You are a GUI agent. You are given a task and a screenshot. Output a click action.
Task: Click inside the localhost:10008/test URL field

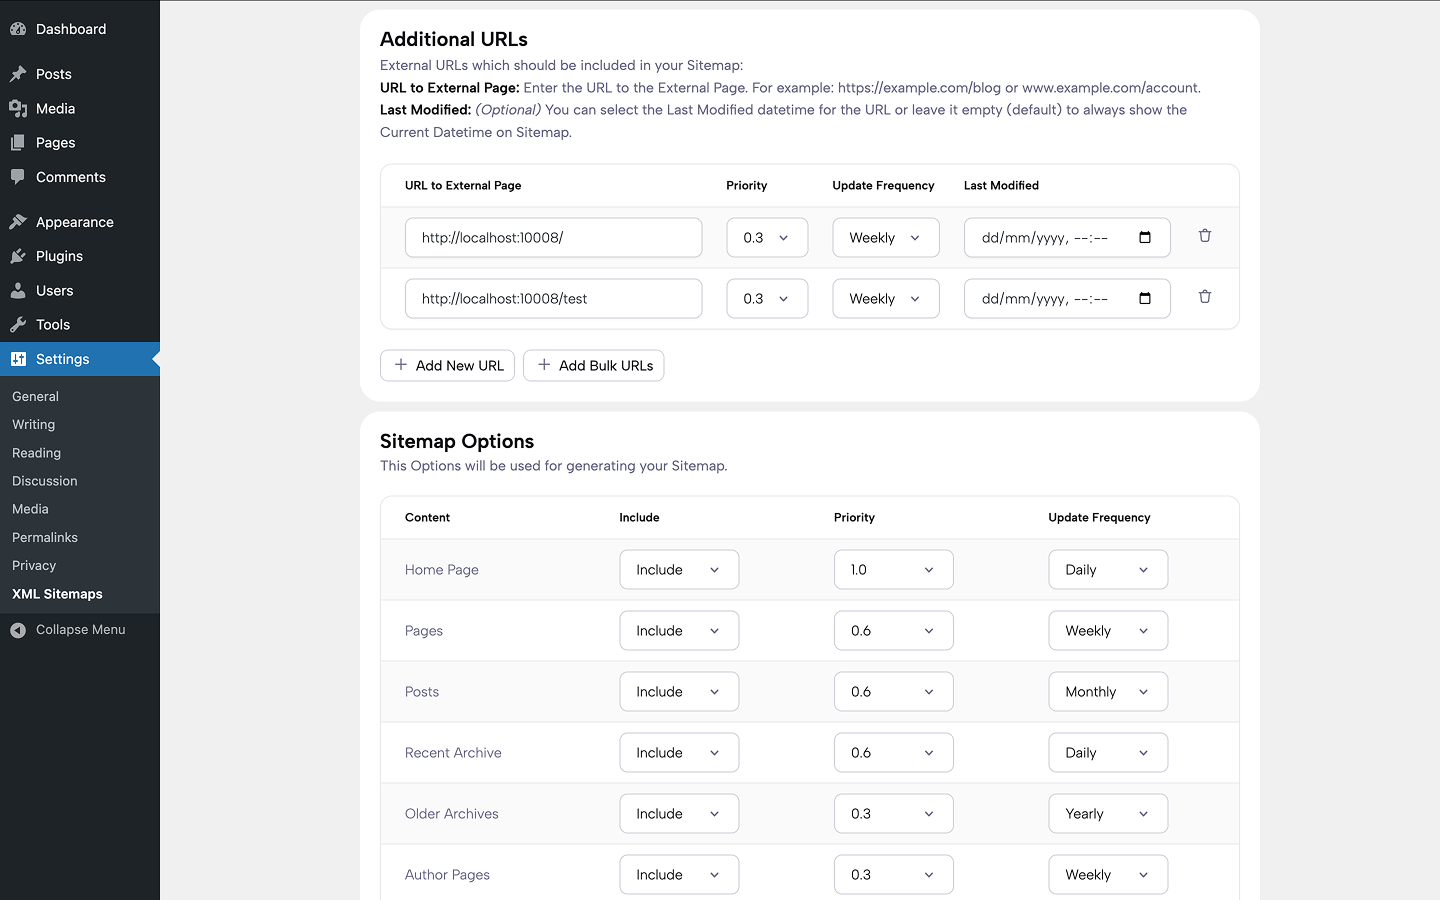point(553,298)
